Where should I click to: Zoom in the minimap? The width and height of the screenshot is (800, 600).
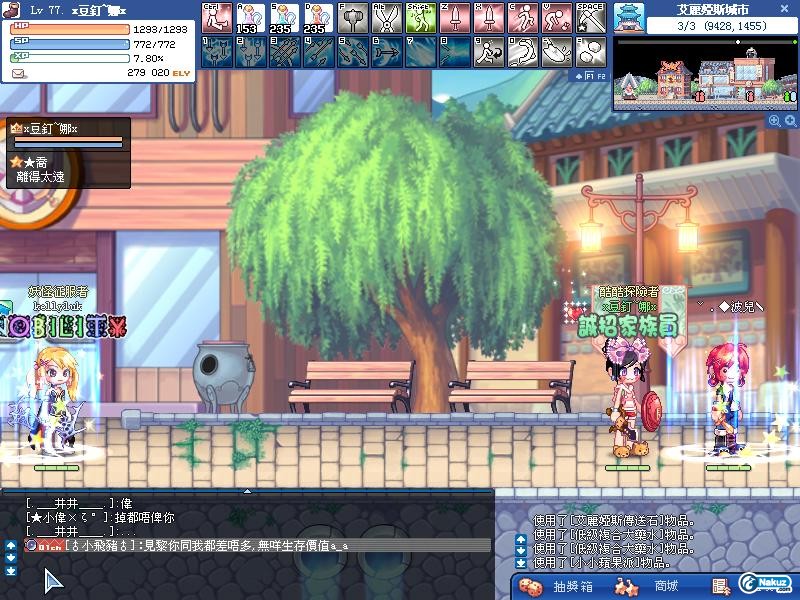pyautogui.click(x=774, y=120)
